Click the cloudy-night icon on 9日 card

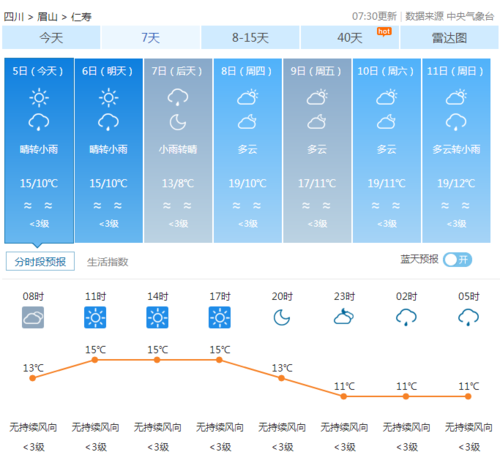[317, 122]
